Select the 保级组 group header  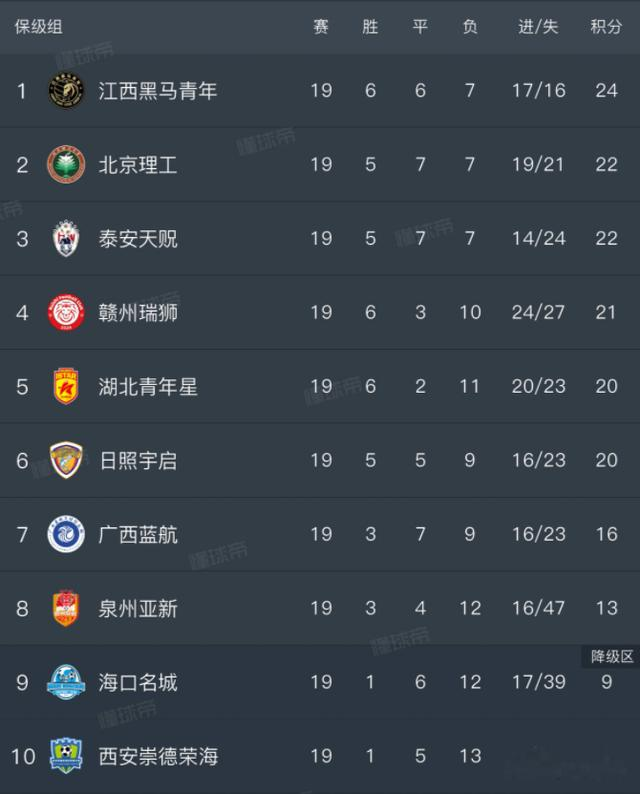point(38,27)
